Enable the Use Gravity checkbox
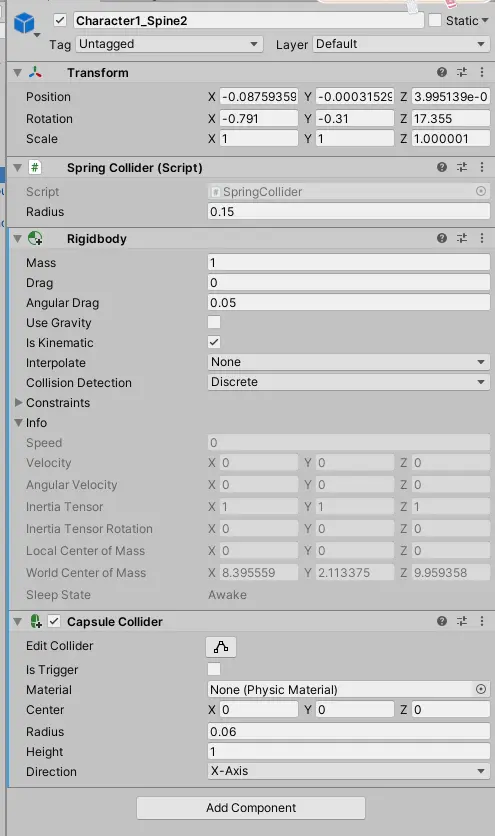This screenshot has height=836, width=495. 214,322
